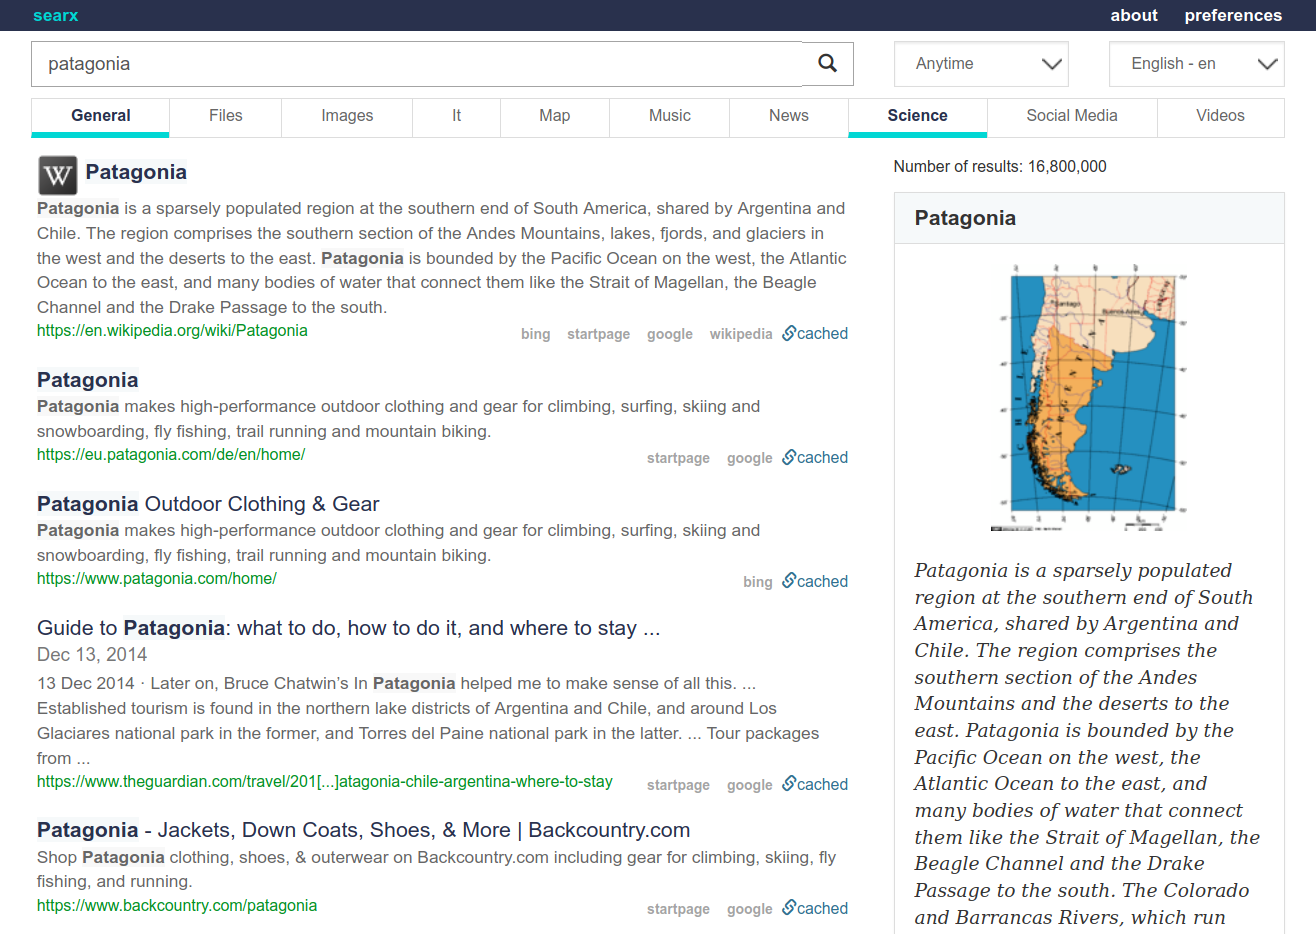Click wikipedia engine label on first result
Image resolution: width=1316 pixels, height=934 pixels.
click(741, 334)
